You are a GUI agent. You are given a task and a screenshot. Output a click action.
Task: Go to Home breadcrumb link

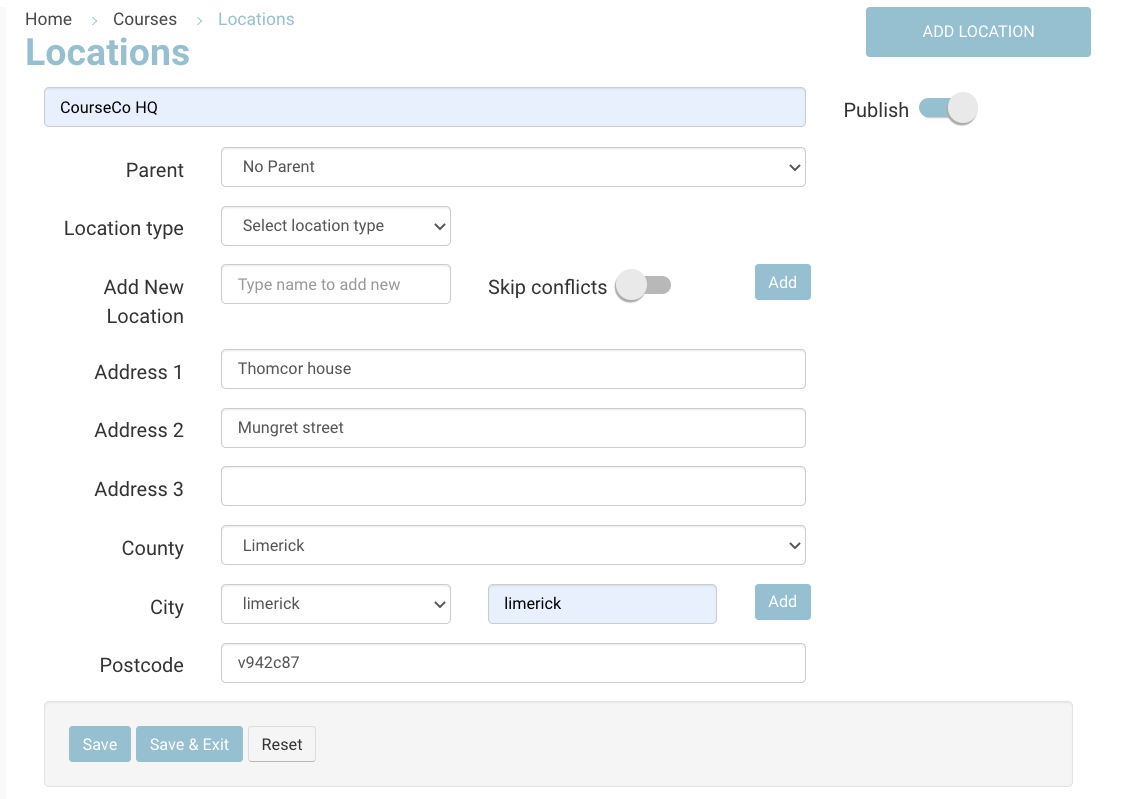[48, 19]
